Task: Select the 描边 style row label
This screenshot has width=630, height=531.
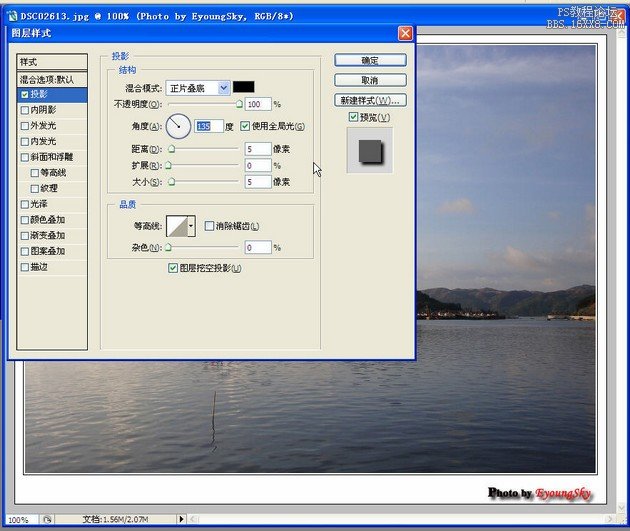Action: coord(39,267)
